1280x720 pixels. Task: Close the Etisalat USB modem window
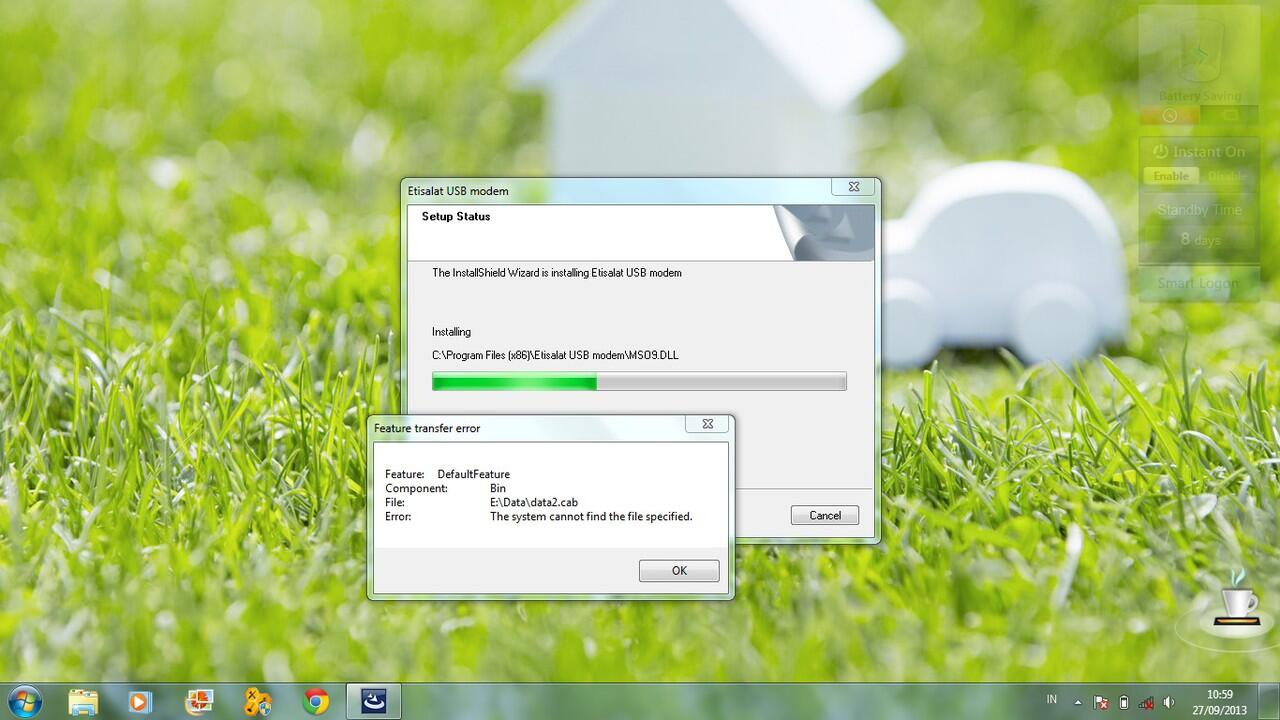[x=853, y=187]
